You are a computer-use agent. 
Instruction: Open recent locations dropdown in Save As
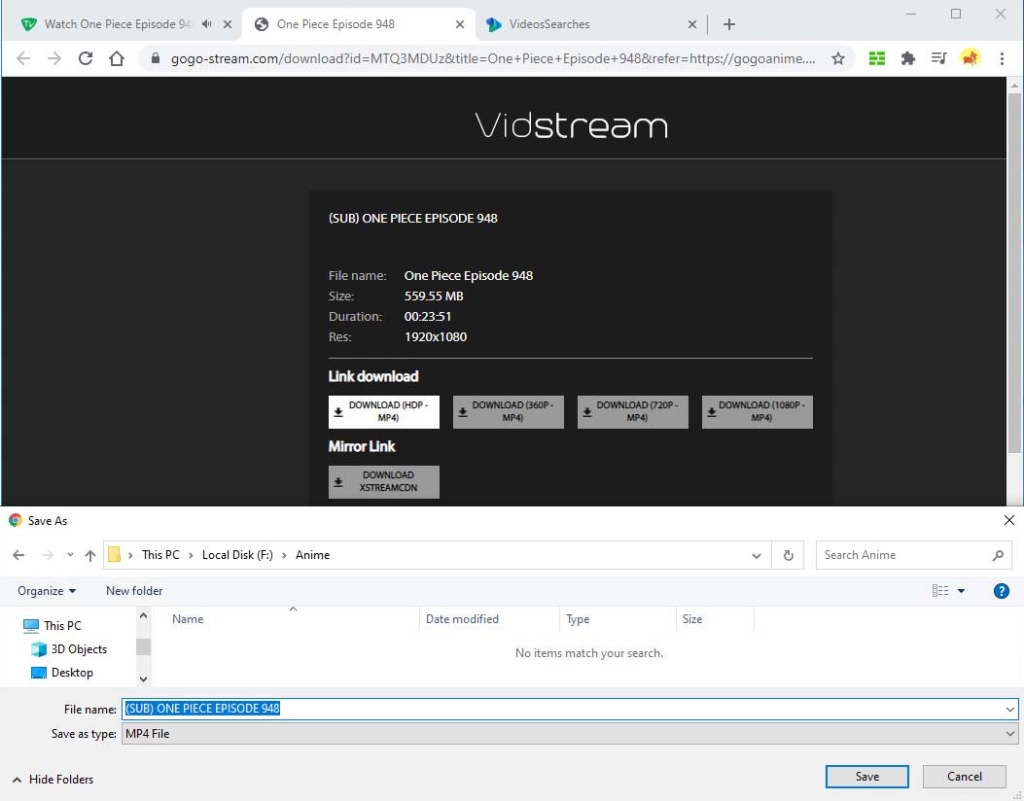click(70, 555)
